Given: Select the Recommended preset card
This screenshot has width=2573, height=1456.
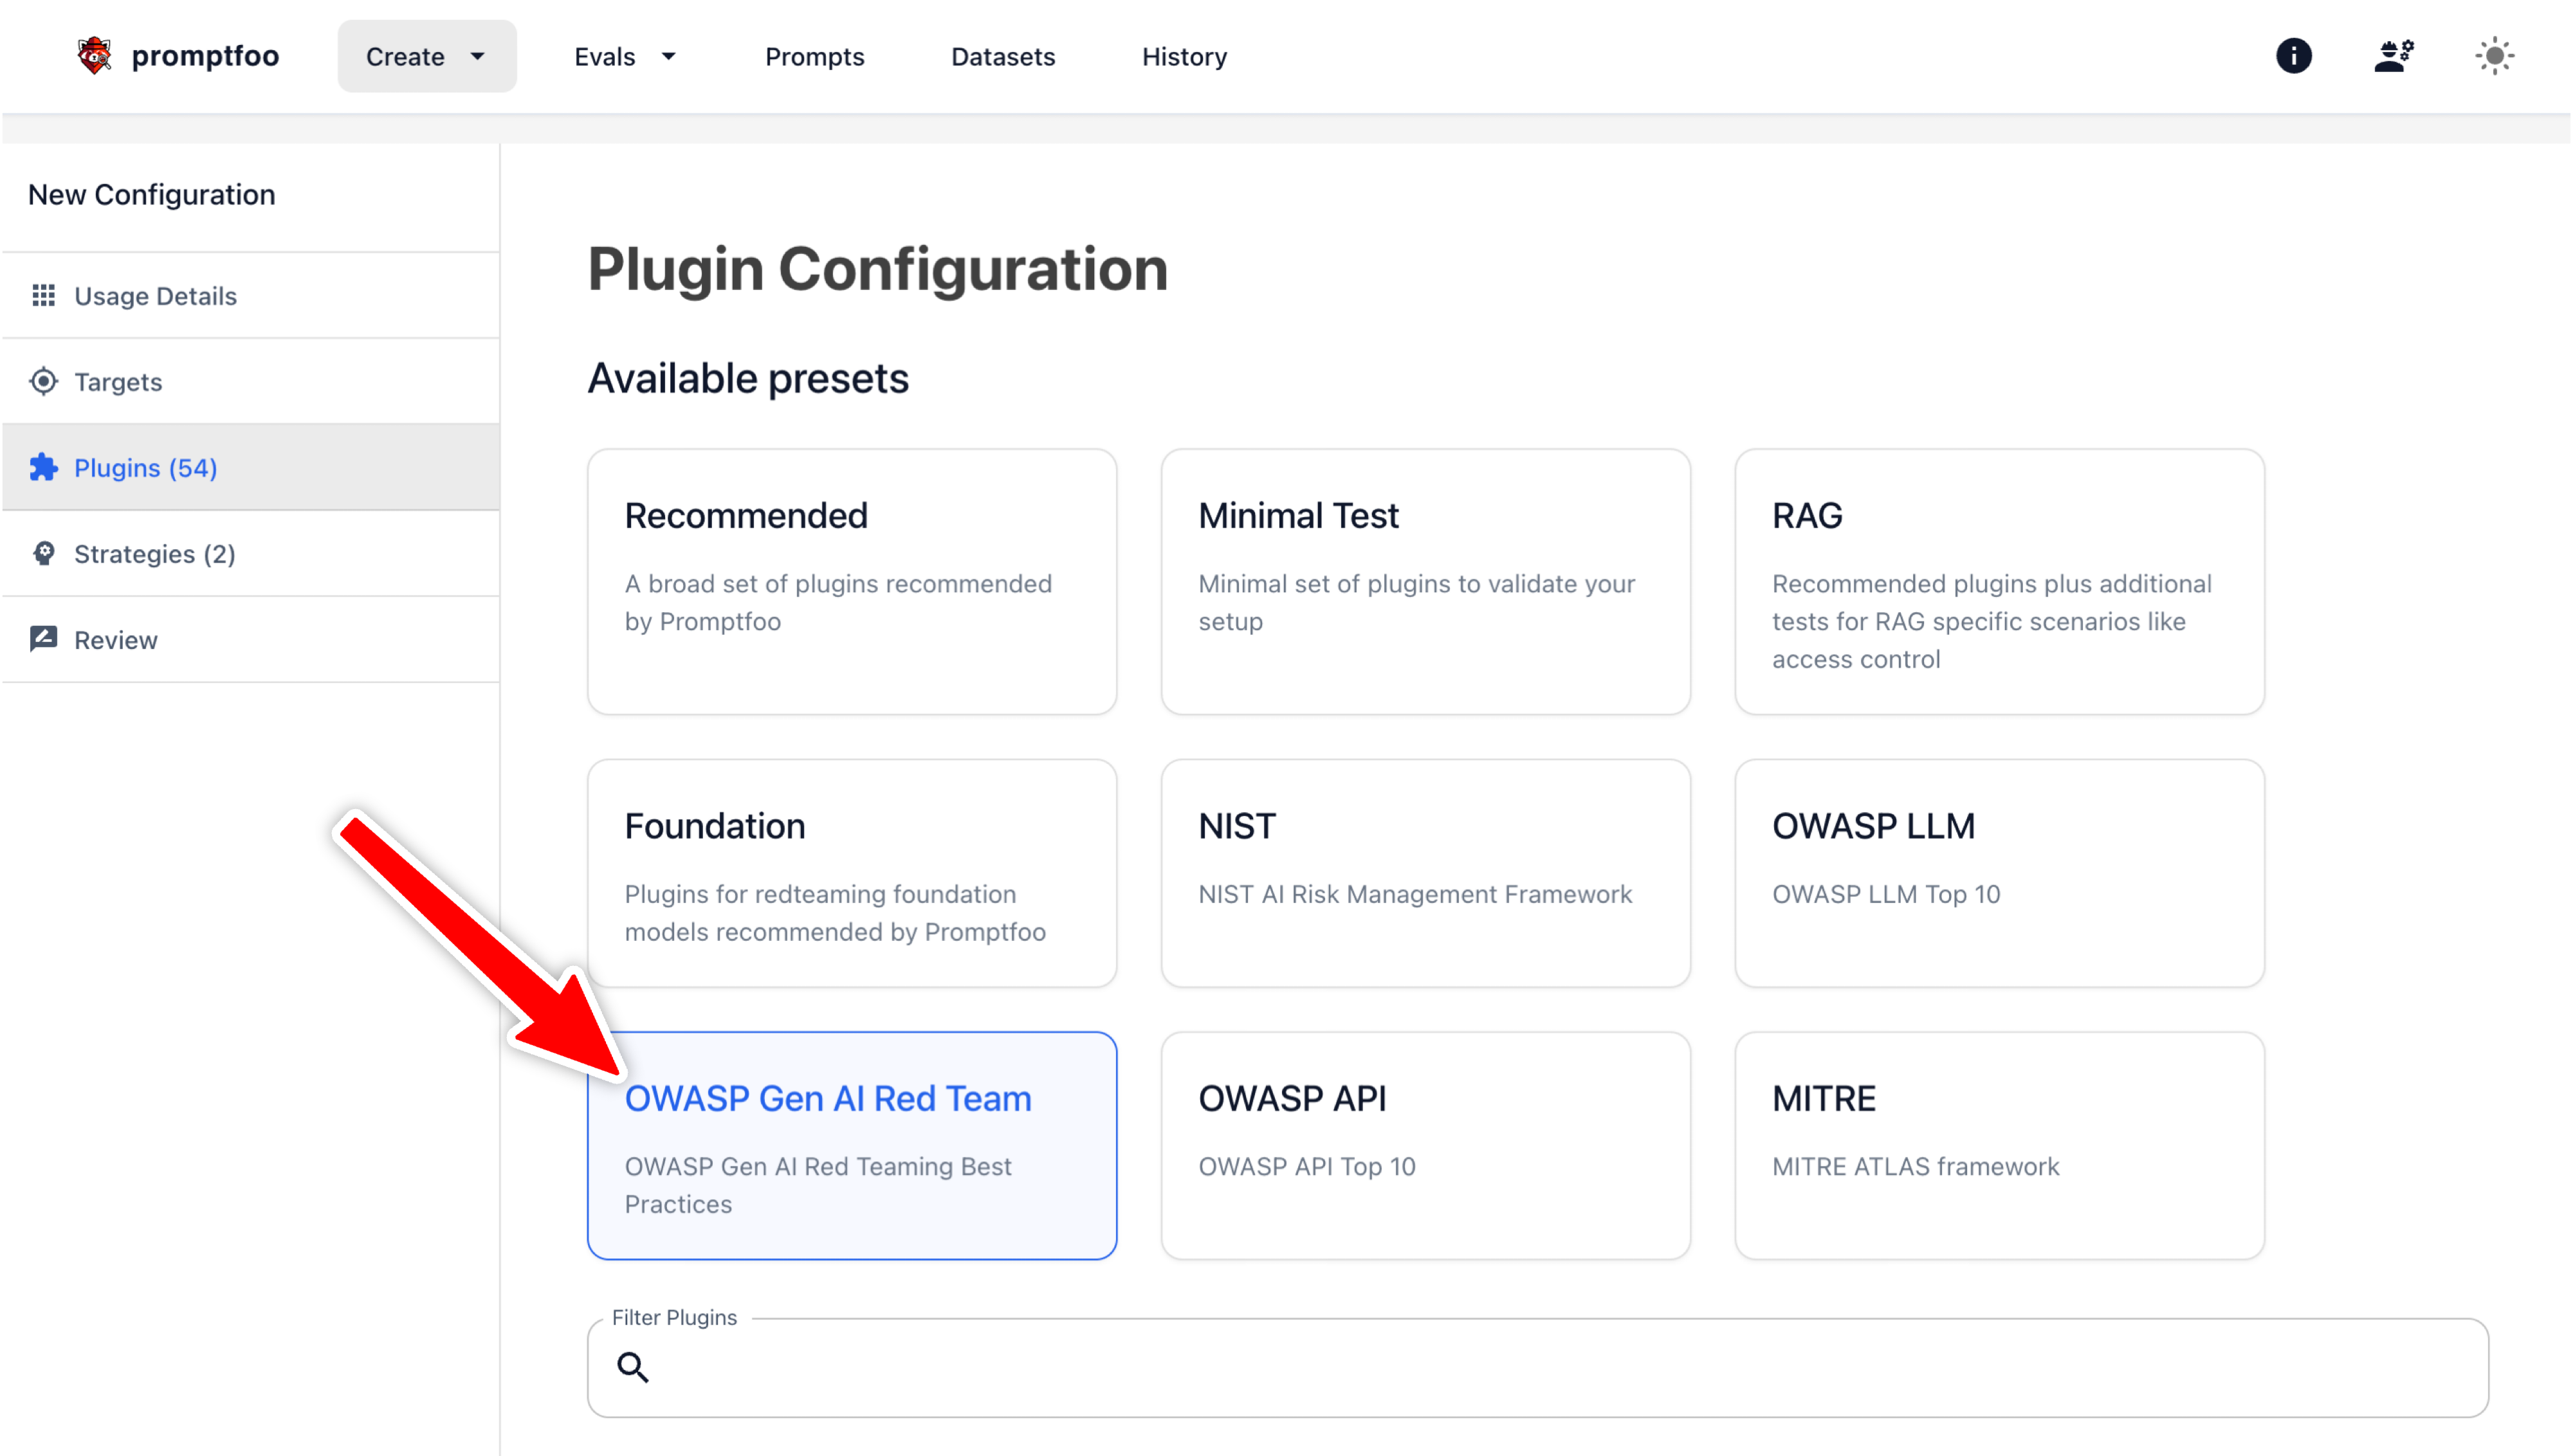Looking at the screenshot, I should point(851,581).
